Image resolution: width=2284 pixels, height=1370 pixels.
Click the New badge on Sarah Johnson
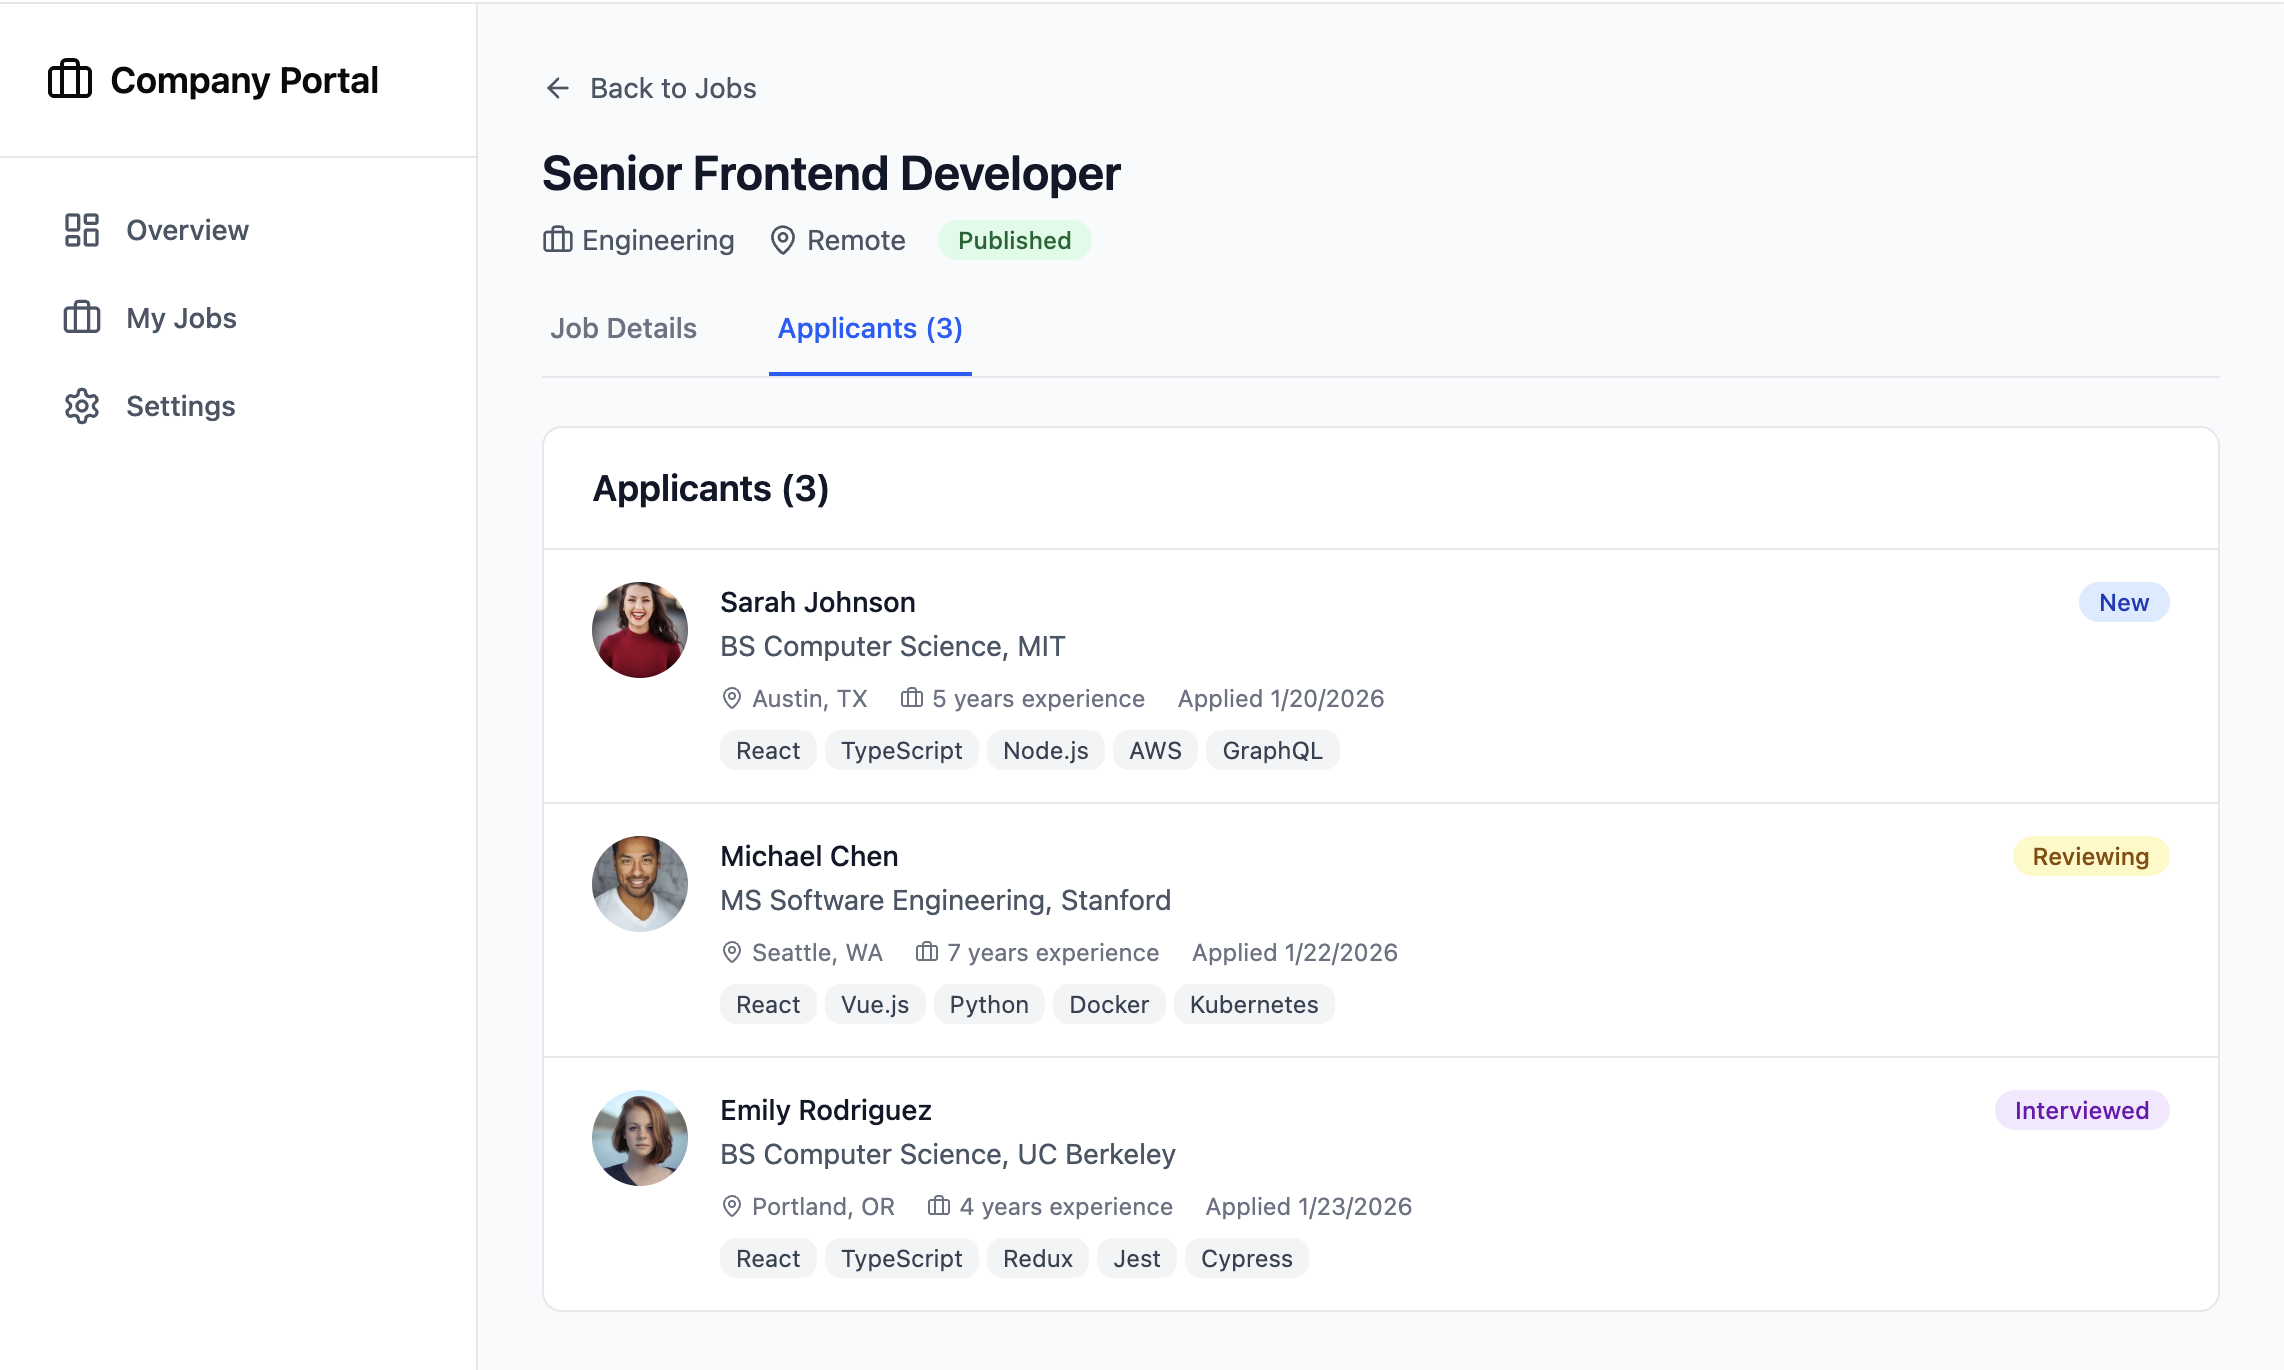(2123, 601)
